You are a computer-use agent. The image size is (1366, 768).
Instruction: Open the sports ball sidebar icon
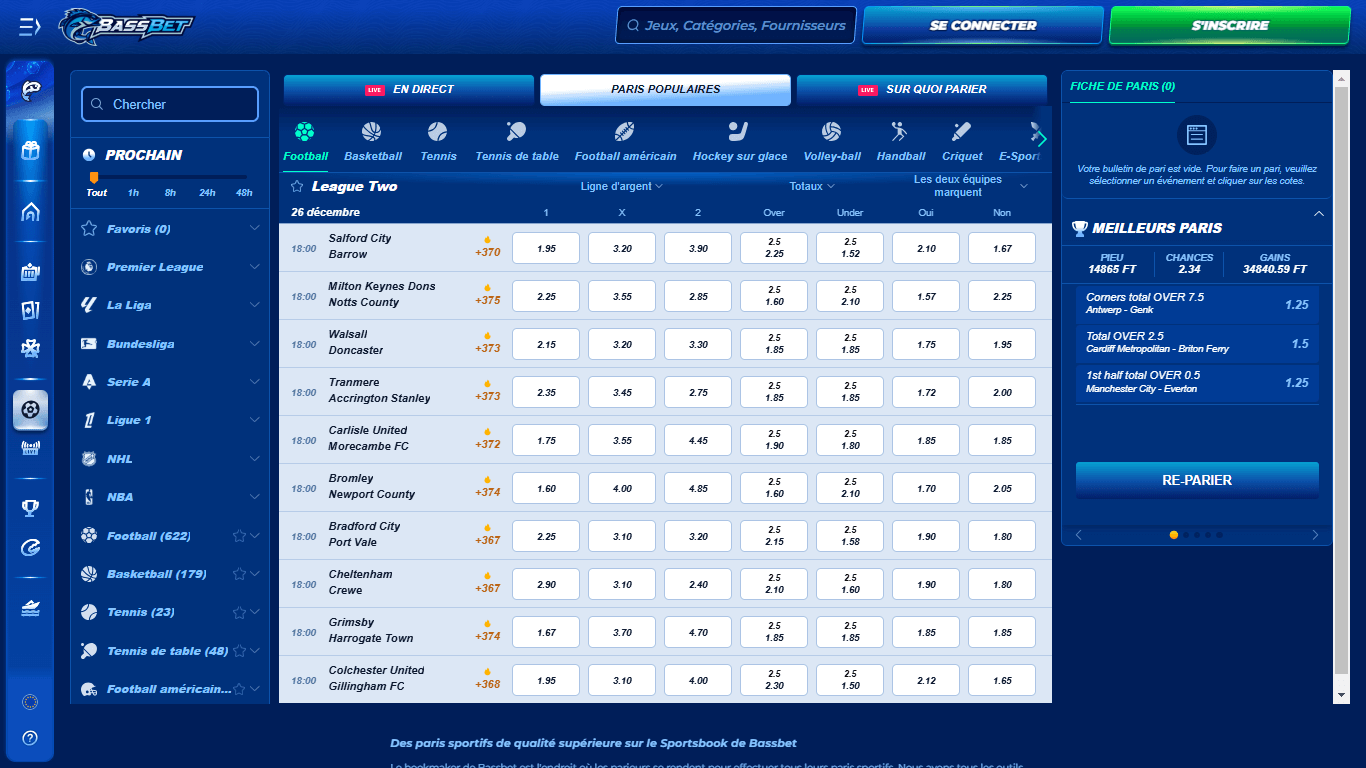30,410
